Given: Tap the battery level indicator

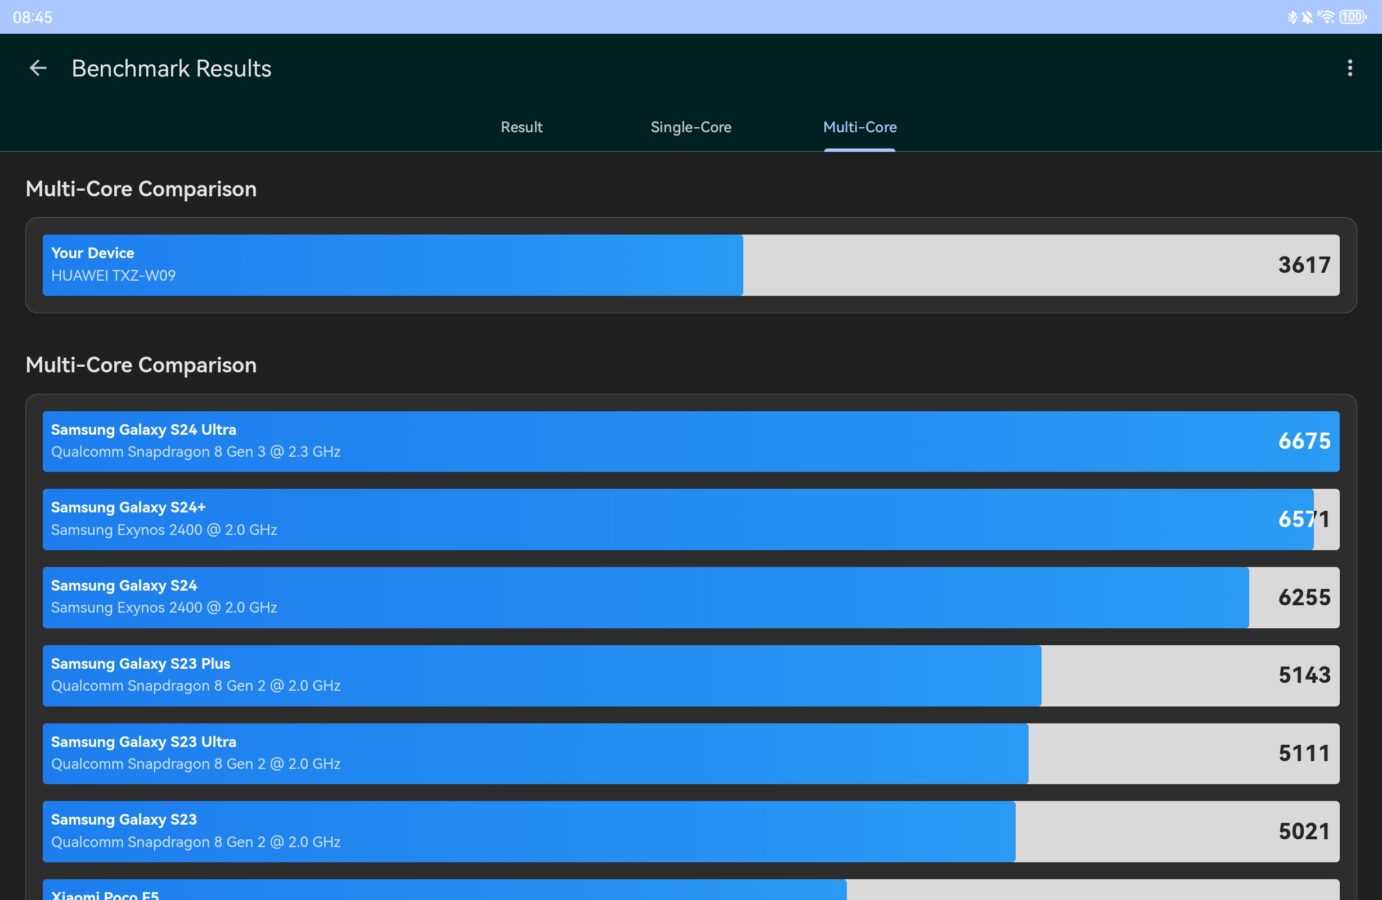Looking at the screenshot, I should click(1353, 17).
